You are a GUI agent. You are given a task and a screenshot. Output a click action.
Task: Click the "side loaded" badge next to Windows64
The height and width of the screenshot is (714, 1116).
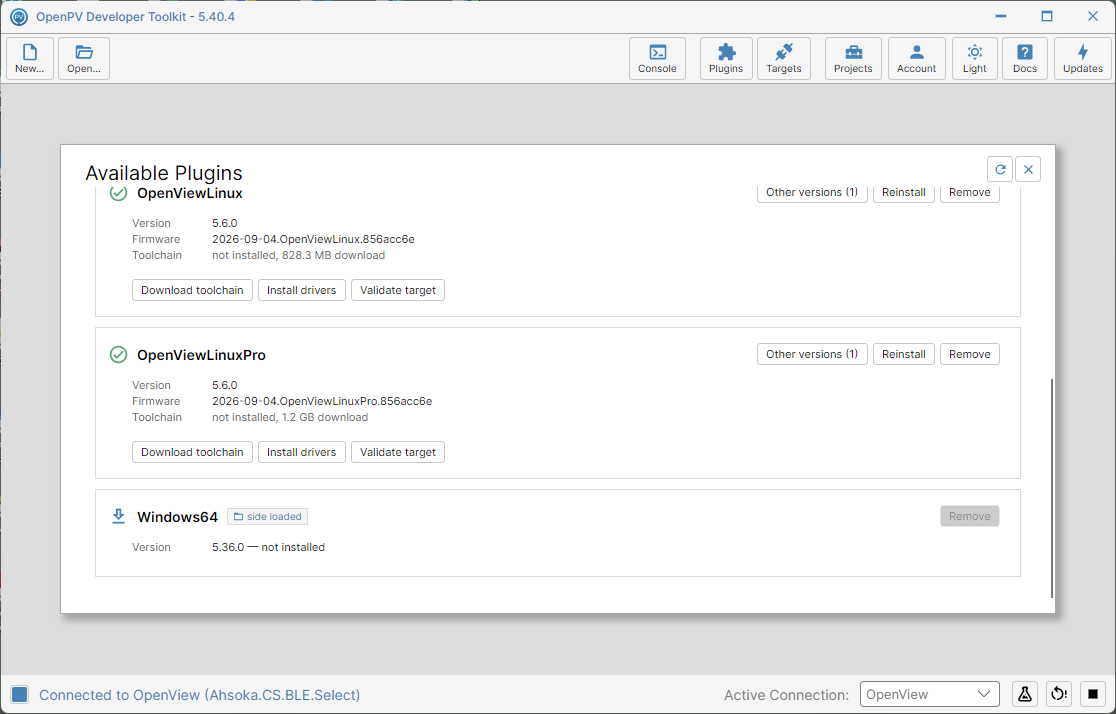268,516
